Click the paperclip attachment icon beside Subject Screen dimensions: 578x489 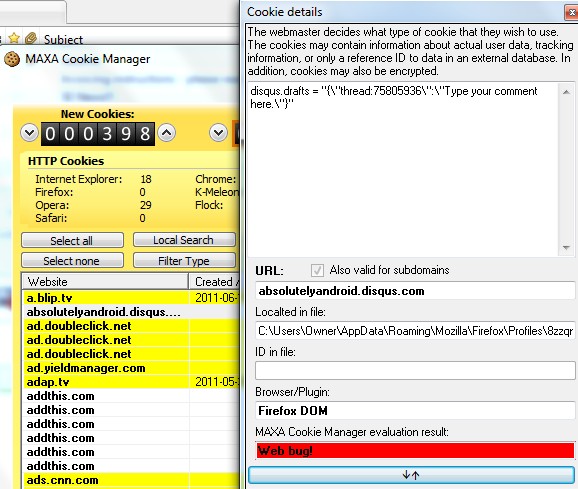31,38
